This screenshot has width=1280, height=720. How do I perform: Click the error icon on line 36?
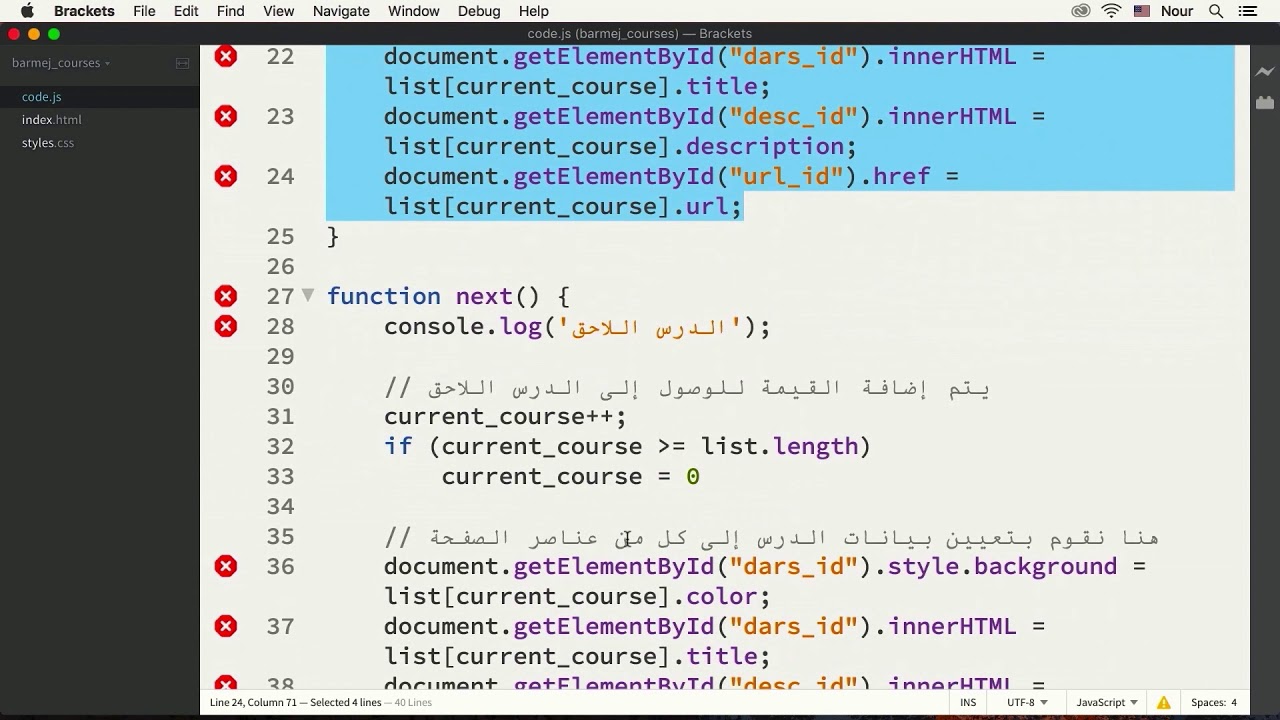point(226,566)
